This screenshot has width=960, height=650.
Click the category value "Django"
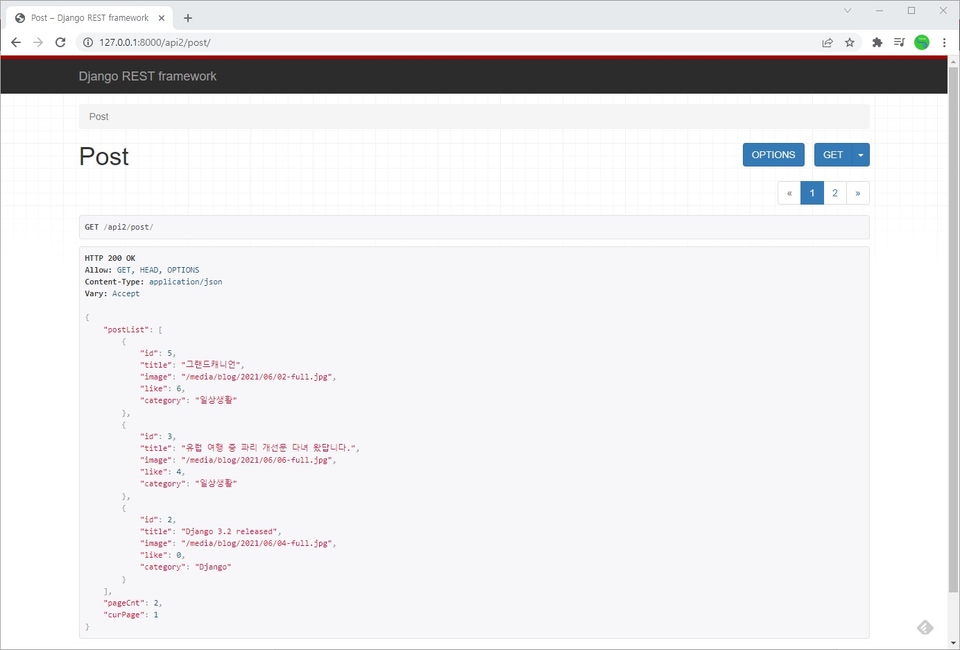(x=212, y=567)
